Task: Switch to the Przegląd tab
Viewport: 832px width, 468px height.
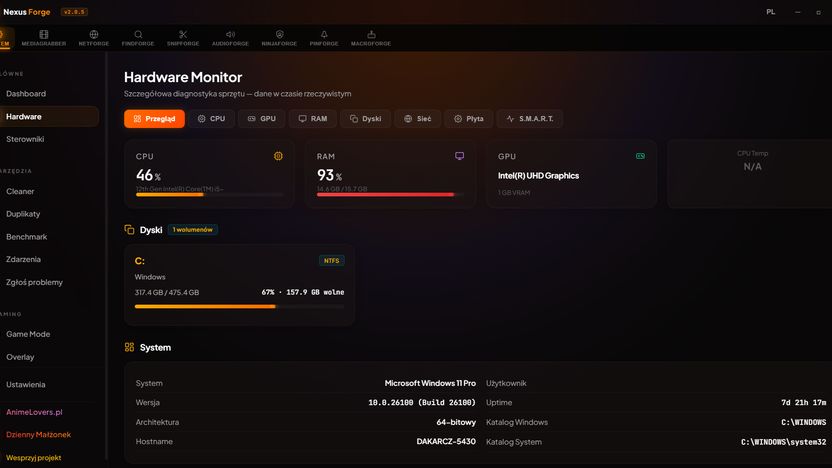Action: click(x=154, y=119)
